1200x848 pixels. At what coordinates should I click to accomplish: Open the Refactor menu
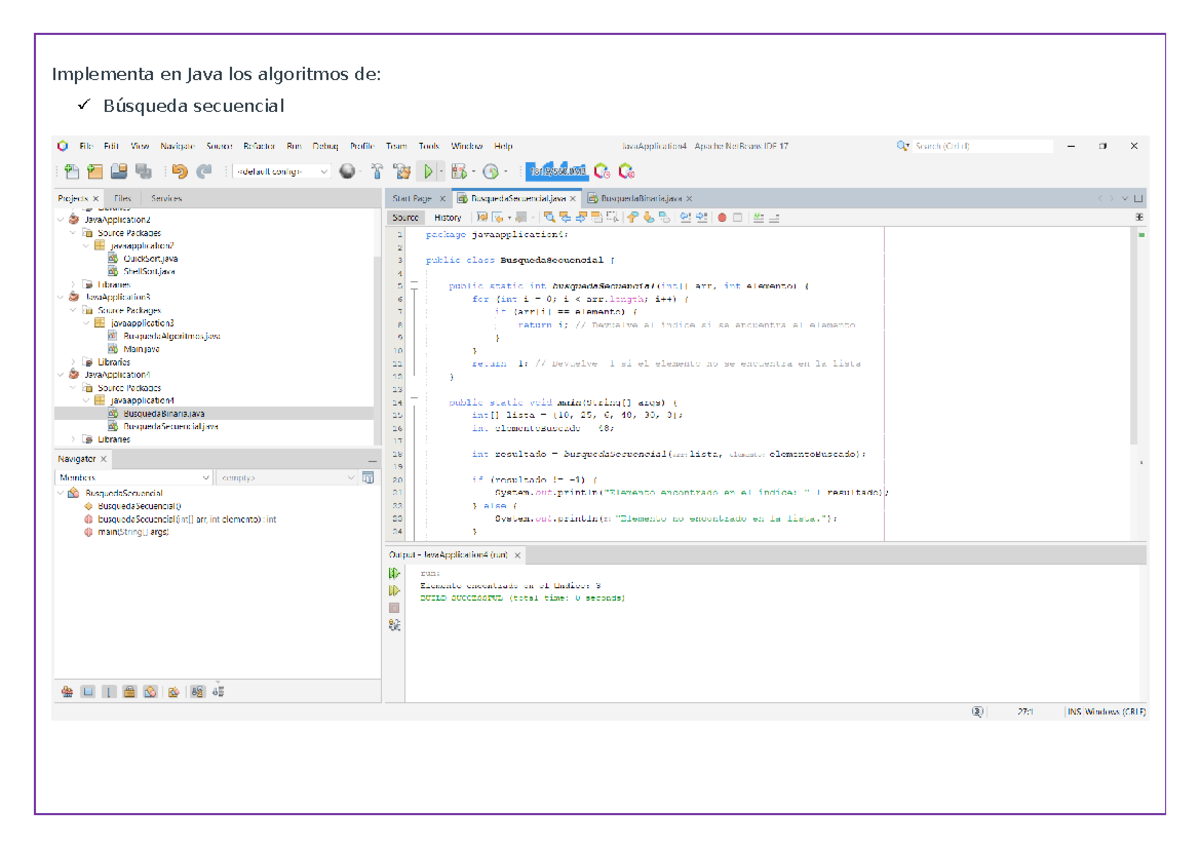257,145
